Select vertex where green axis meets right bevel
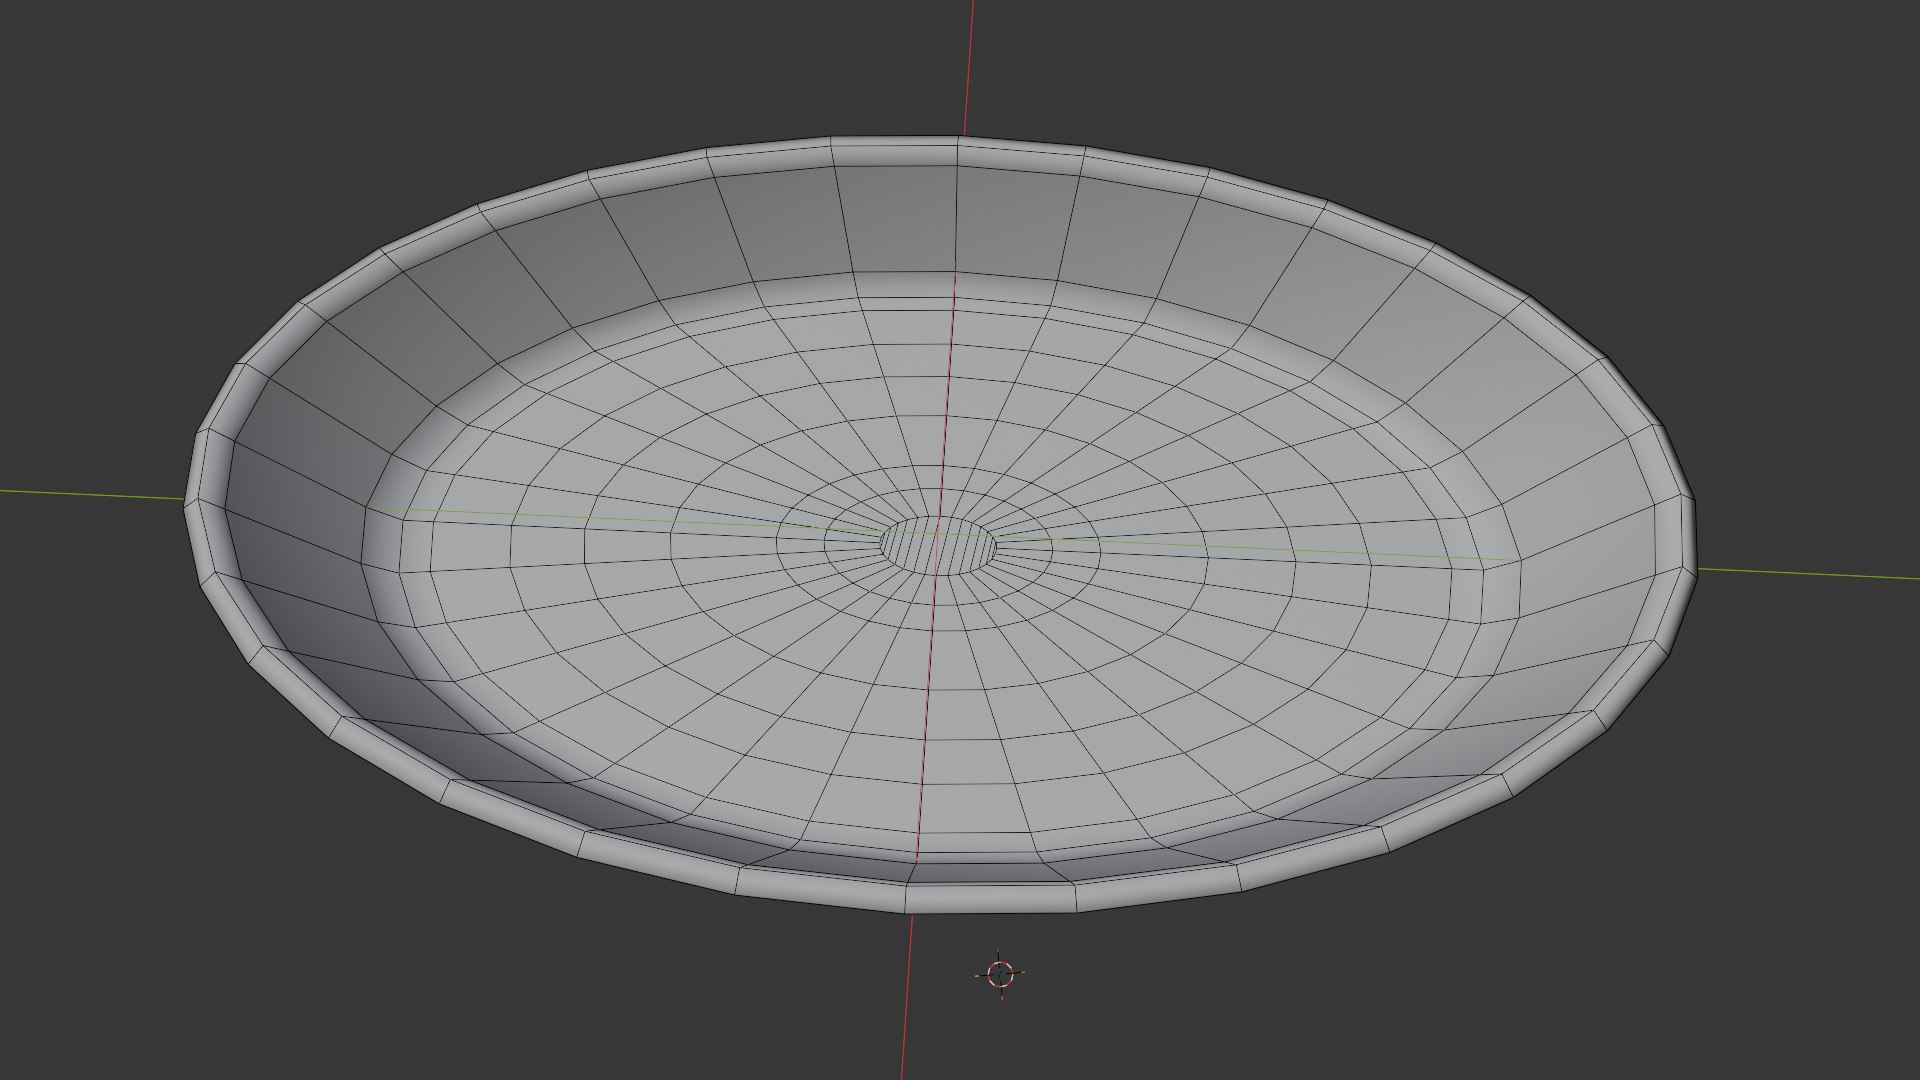 point(1519,562)
